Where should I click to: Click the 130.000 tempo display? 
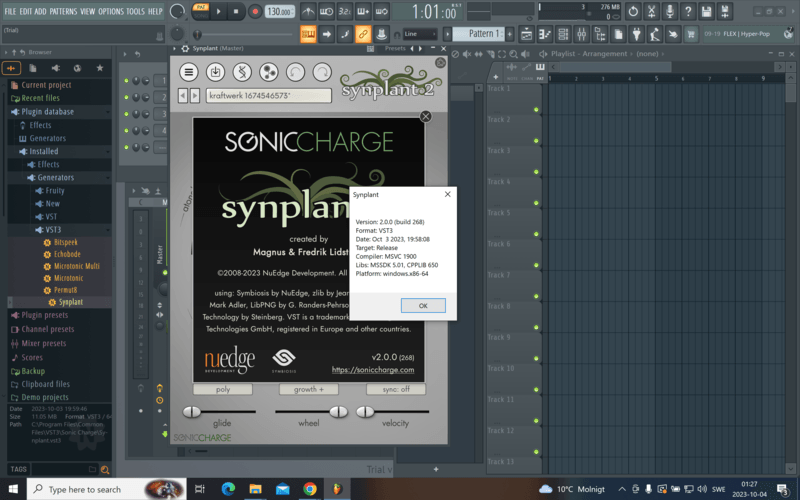pos(280,11)
